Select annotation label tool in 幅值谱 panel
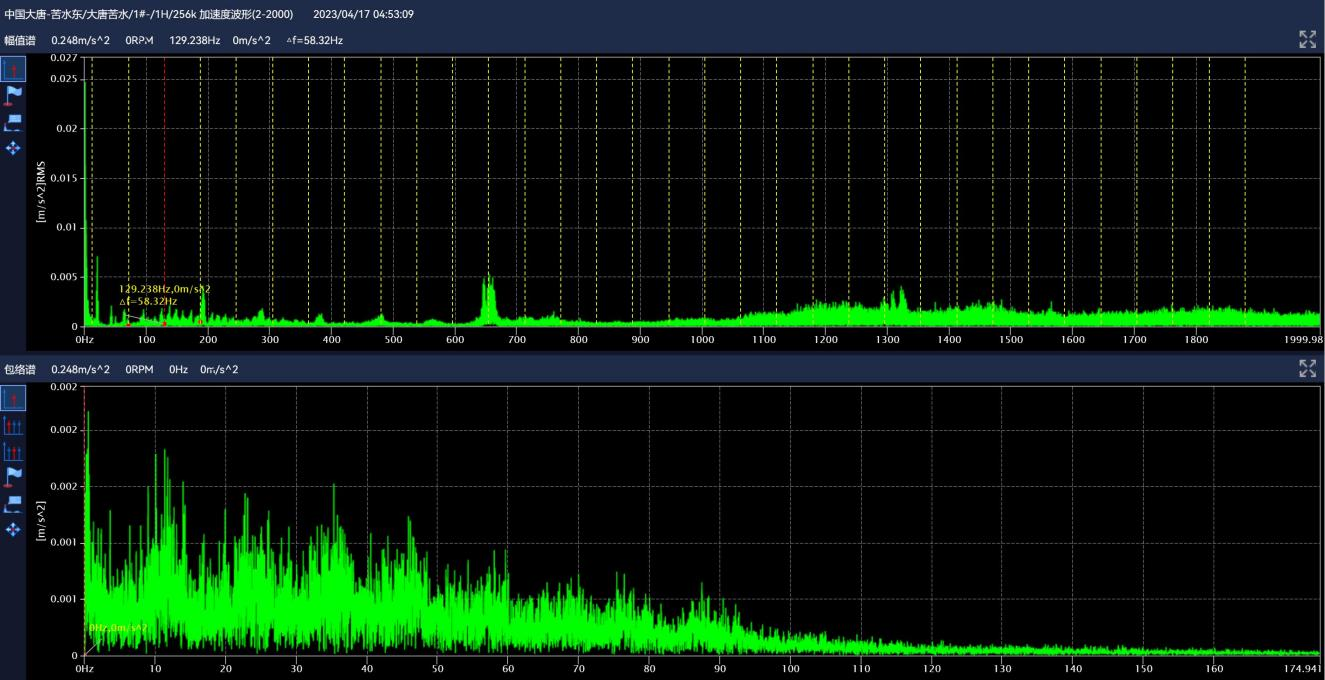Image resolution: width=1325 pixels, height=680 pixels. click(x=13, y=122)
